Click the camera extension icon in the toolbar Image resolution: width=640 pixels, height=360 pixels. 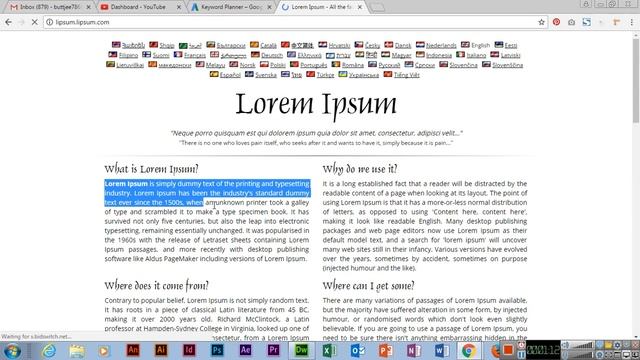[x=571, y=22]
